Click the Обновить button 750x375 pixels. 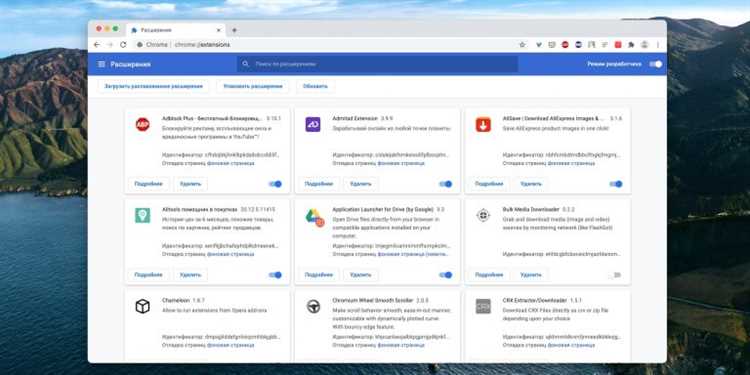[315, 86]
